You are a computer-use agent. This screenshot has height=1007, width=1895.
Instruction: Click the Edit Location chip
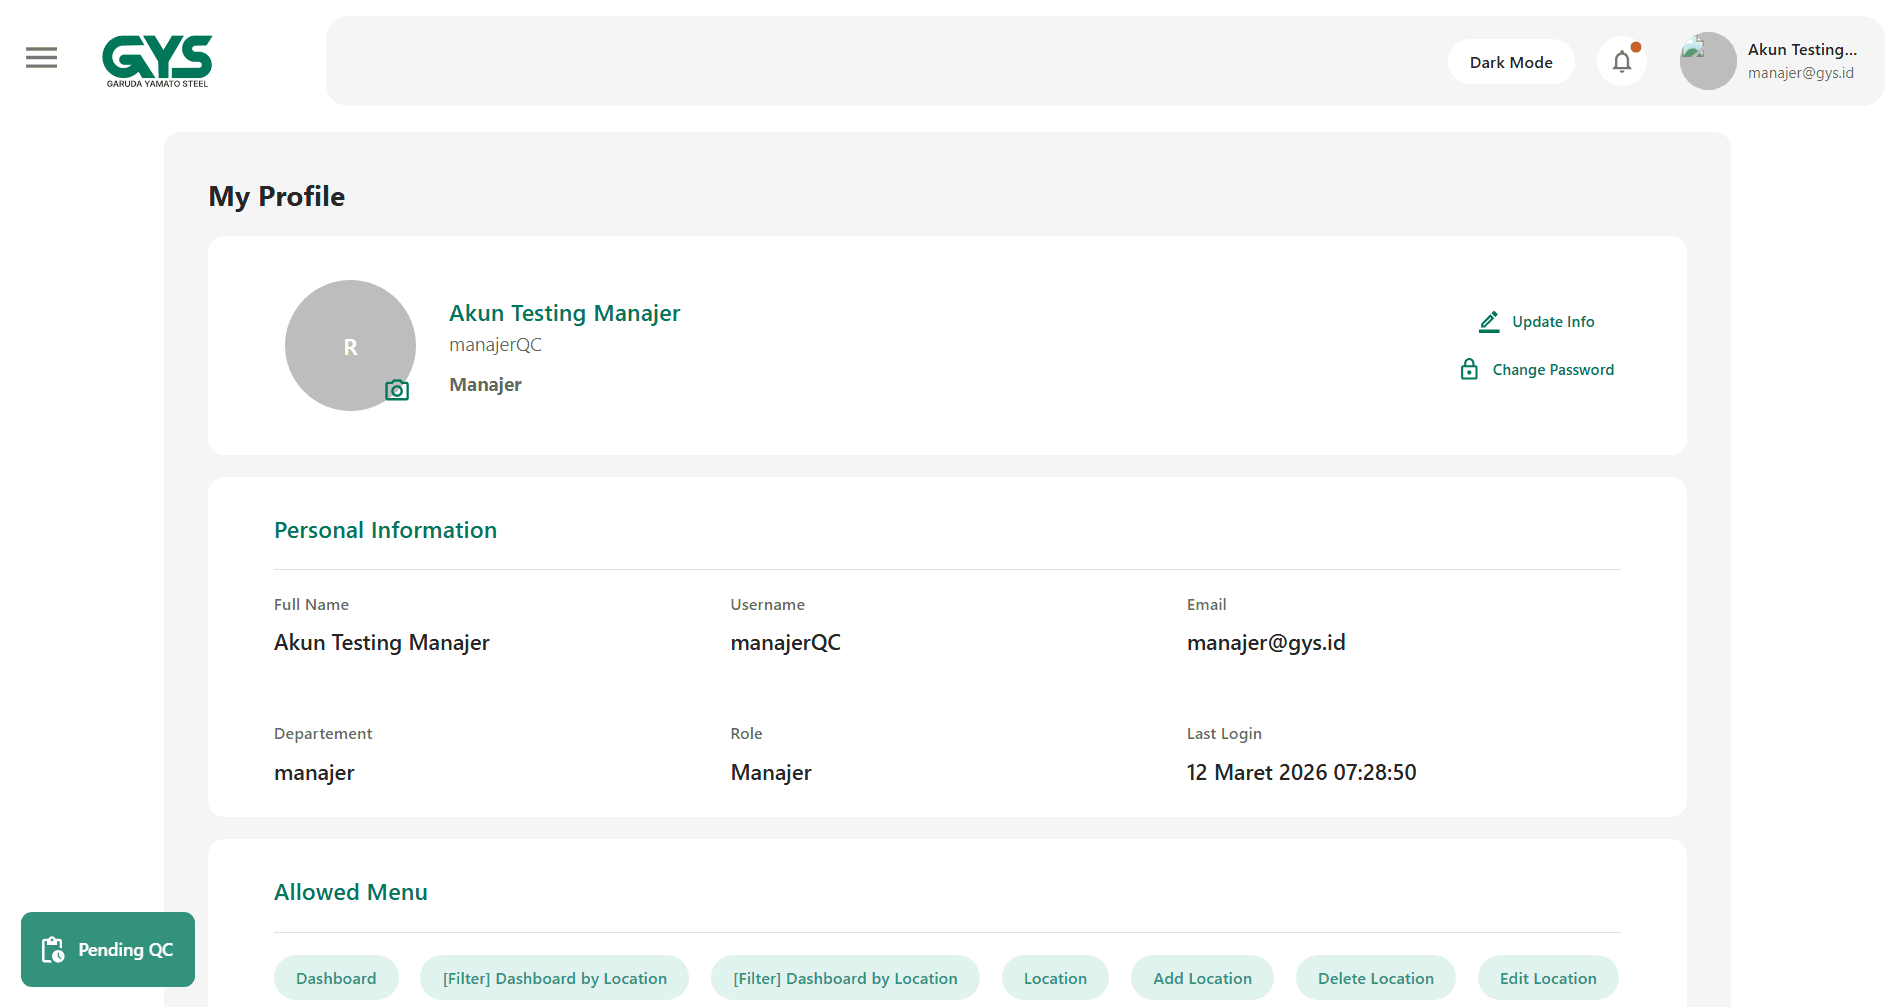click(1547, 978)
